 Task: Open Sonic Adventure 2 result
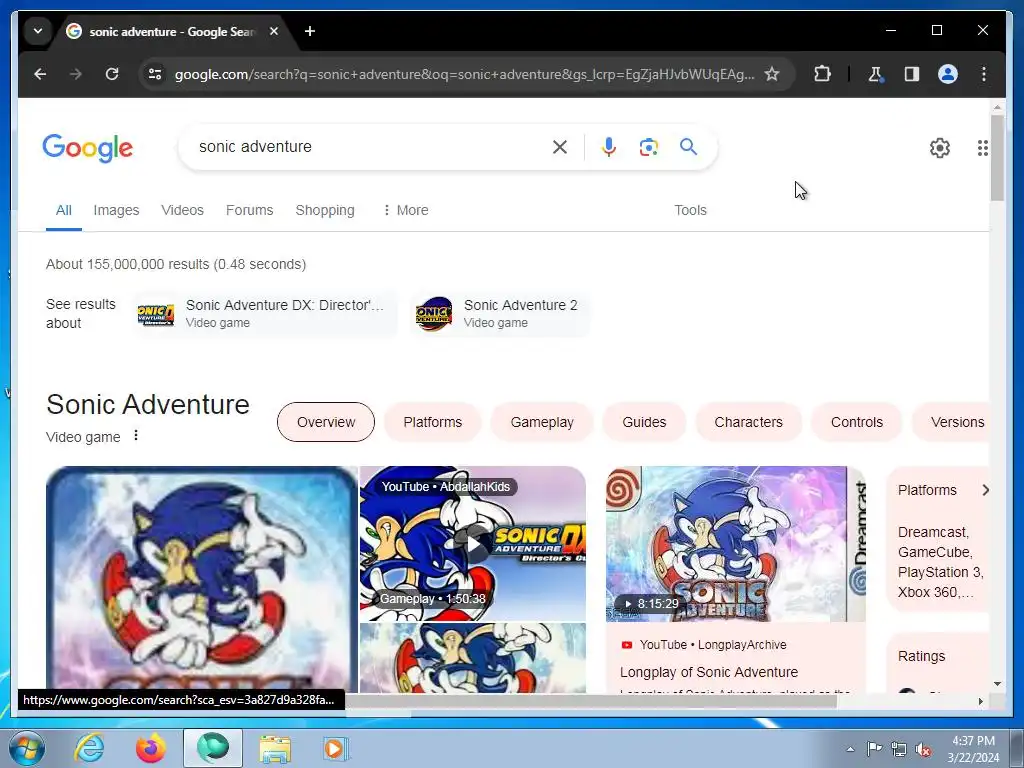500,313
